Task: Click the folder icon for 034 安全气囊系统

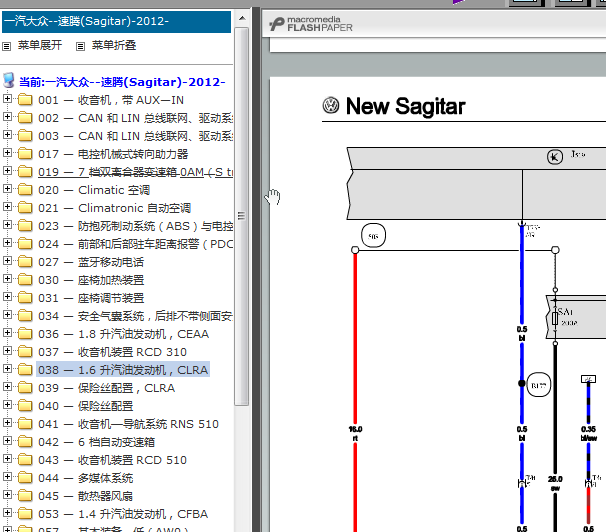Action: pyautogui.click(x=25, y=315)
